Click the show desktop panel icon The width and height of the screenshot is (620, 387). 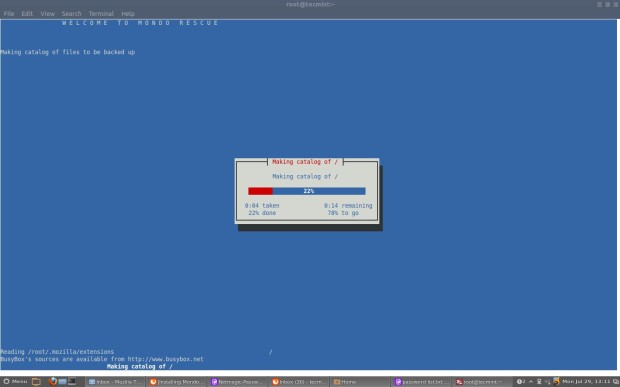point(62,381)
